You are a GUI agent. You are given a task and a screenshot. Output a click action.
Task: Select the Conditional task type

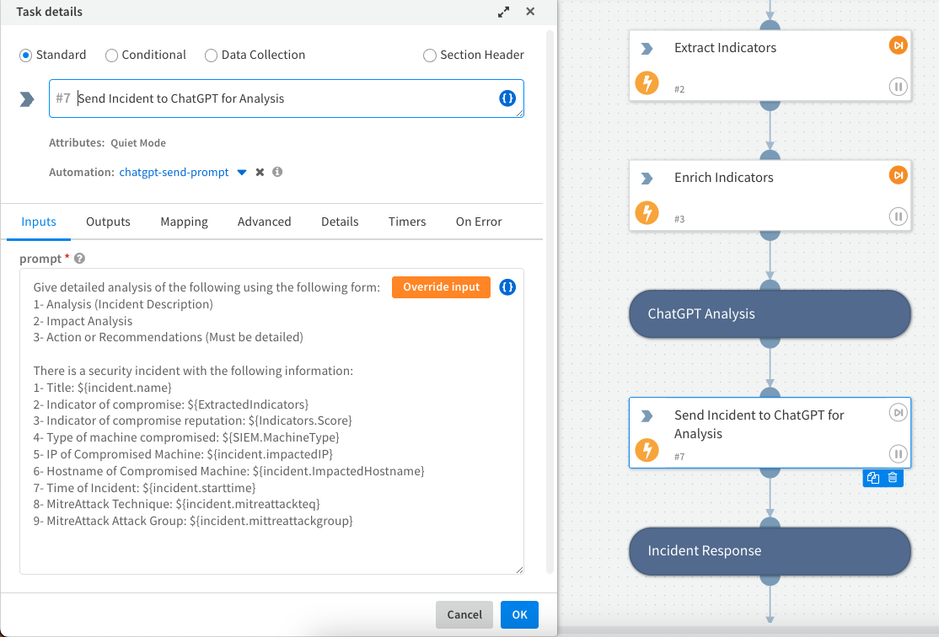coord(111,55)
